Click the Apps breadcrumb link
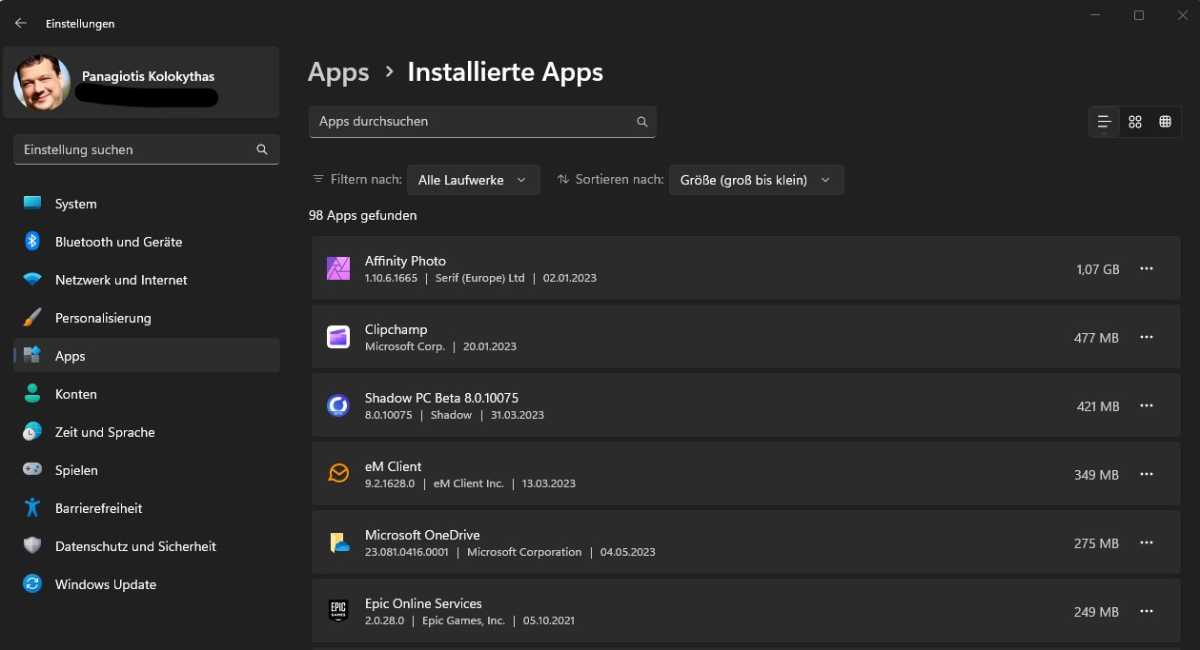 tap(338, 73)
